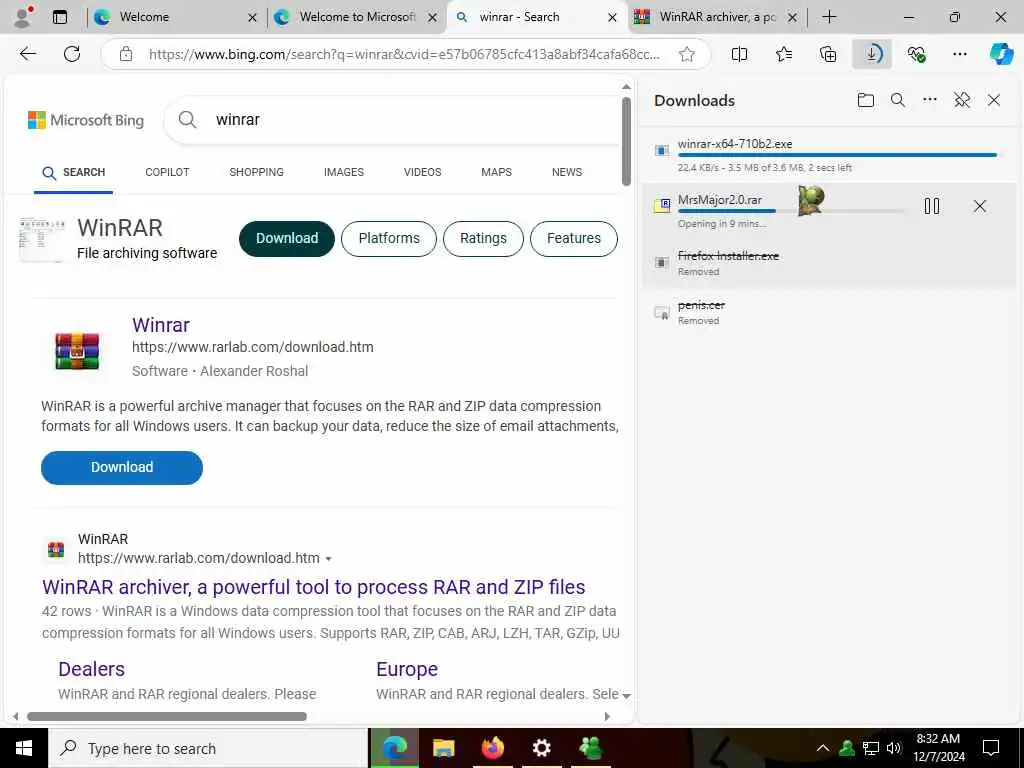Click the winrar-x64-710b2.exe download progress bar
Viewport: 1024px width, 768px height.
[x=838, y=155]
